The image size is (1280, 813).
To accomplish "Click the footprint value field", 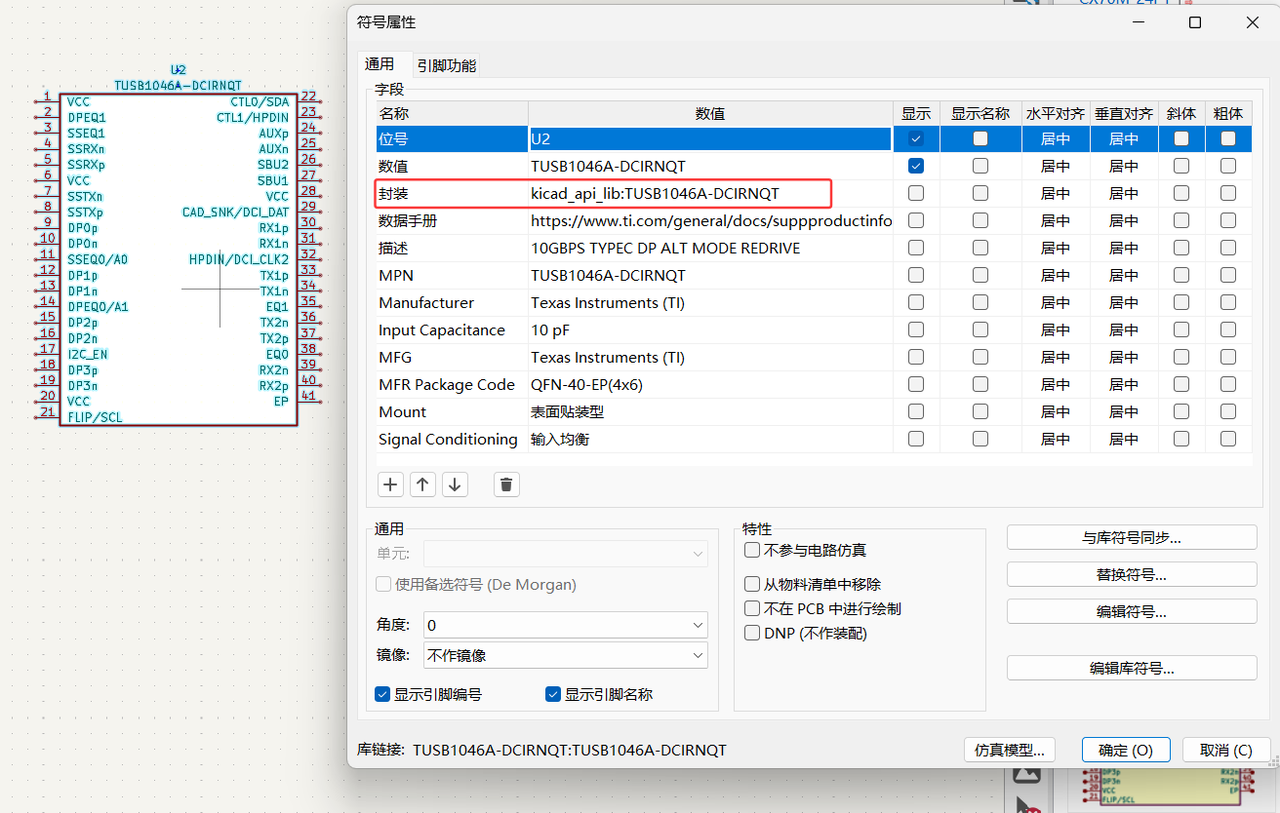I will pyautogui.click(x=709, y=193).
